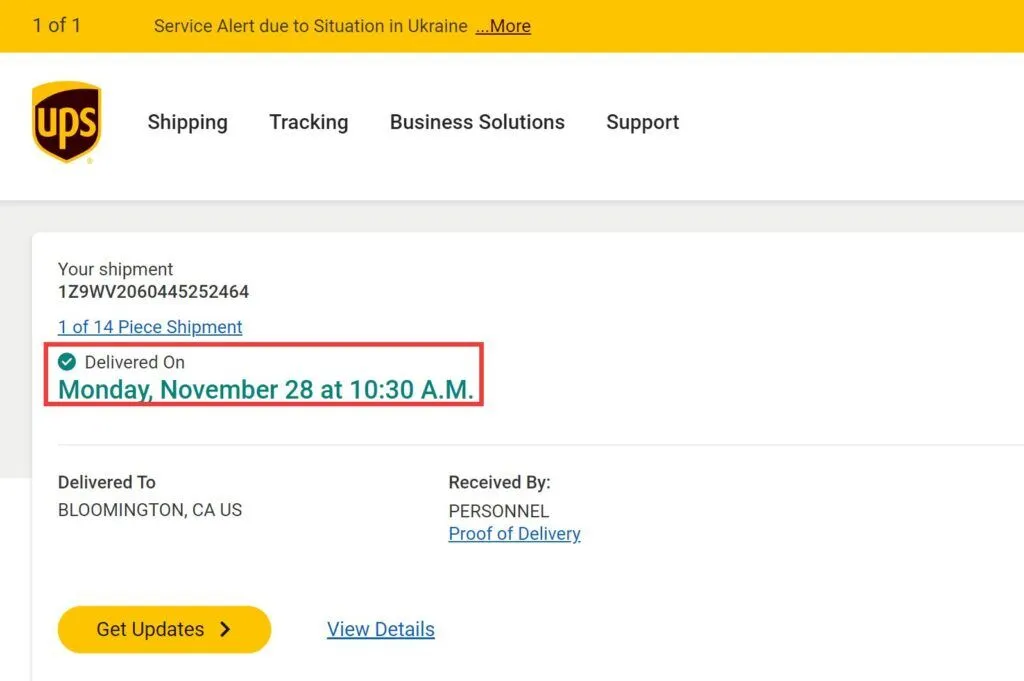Click the View Details link
The image size is (1024, 681).
380,629
